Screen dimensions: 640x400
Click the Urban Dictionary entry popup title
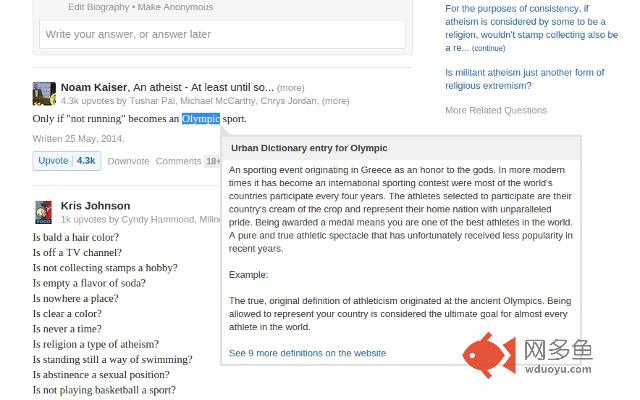(x=309, y=148)
